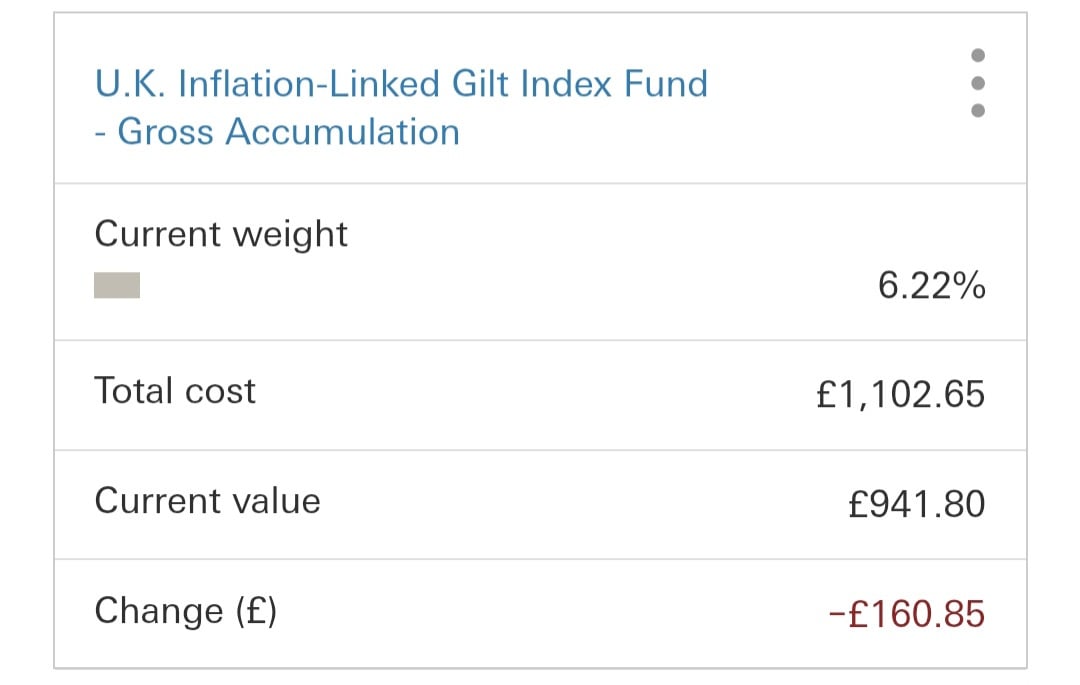Image resolution: width=1080 pixels, height=685 pixels.
Task: Click the word Fund in the title
Action: 666,83
